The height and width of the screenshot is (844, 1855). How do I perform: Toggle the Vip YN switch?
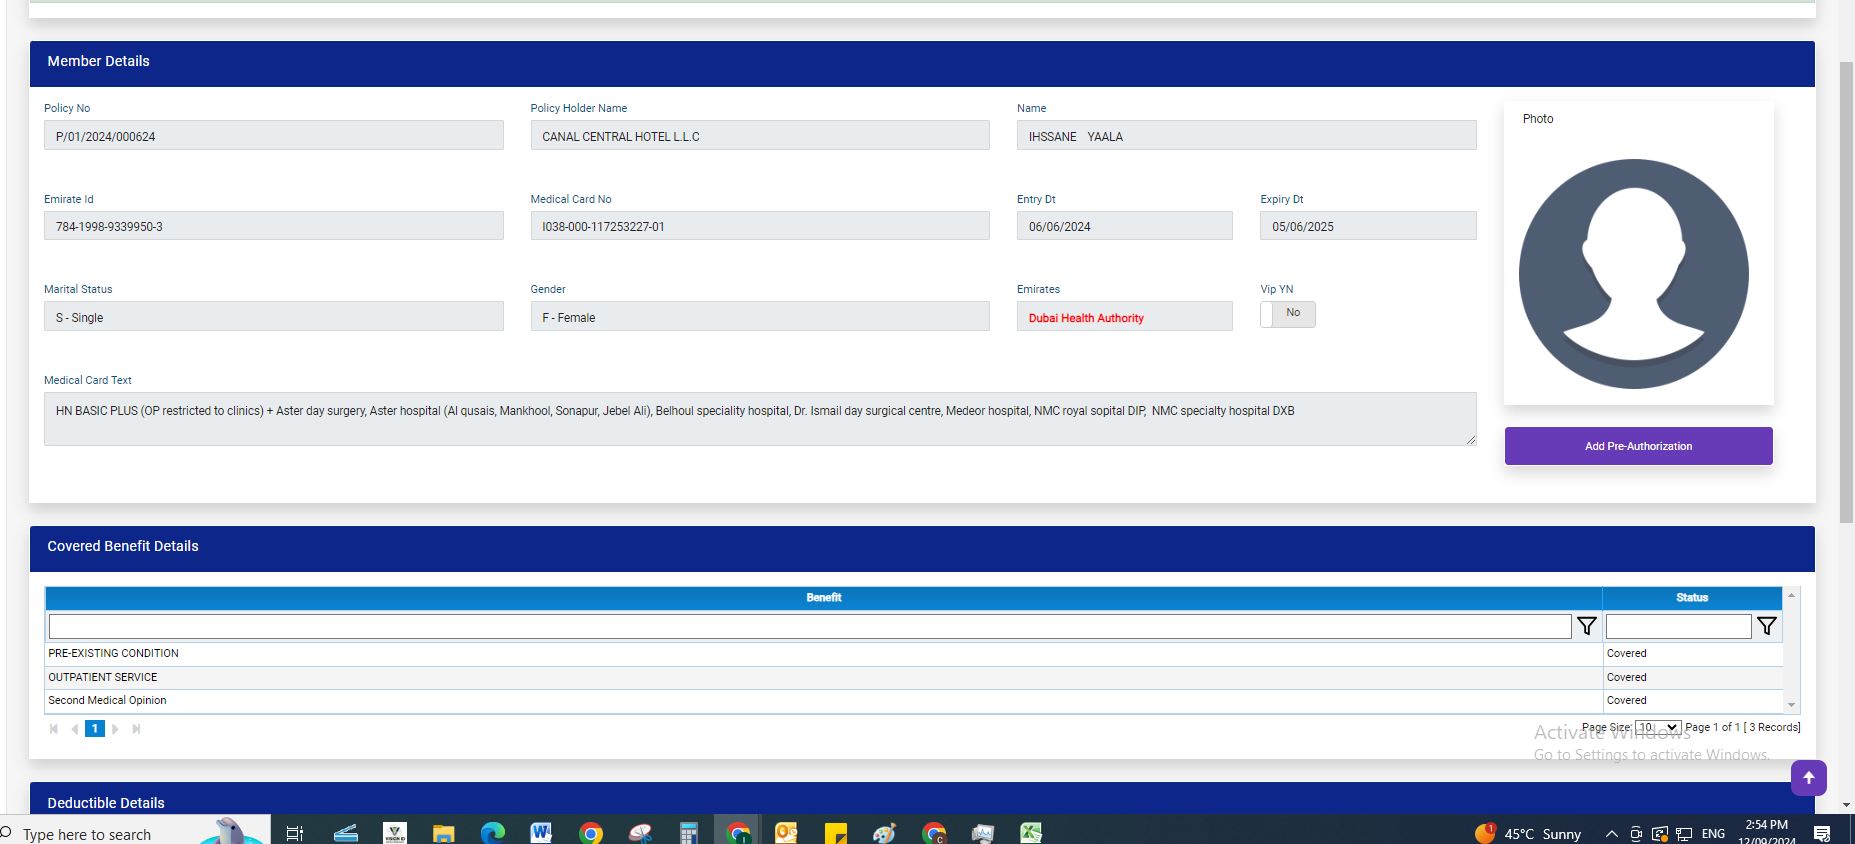(1287, 314)
